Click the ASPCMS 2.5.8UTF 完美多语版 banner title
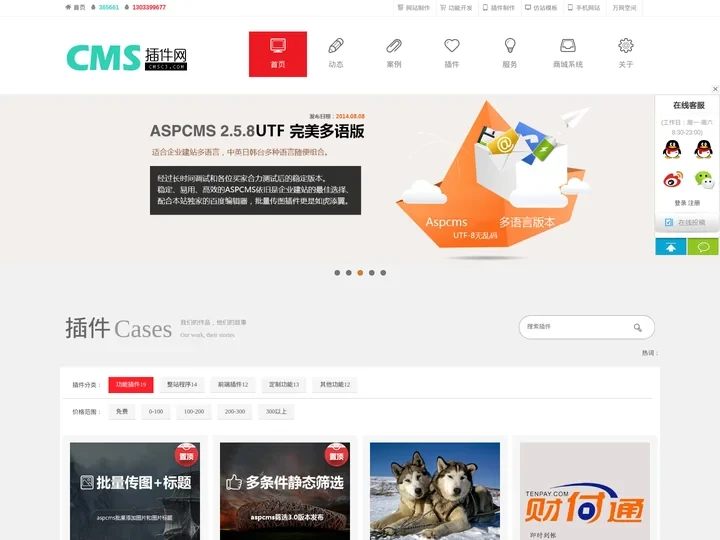Viewport: 720px width, 540px height. click(x=257, y=131)
